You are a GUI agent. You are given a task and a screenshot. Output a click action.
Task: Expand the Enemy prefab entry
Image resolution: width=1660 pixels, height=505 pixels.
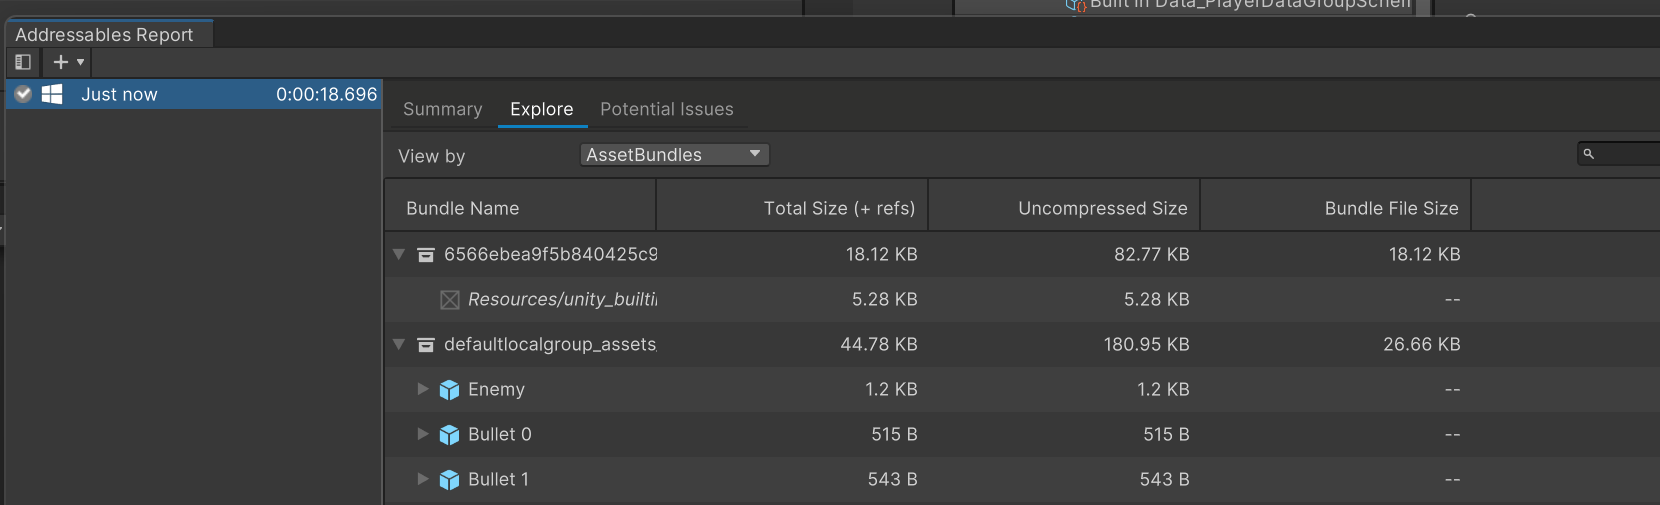click(423, 389)
